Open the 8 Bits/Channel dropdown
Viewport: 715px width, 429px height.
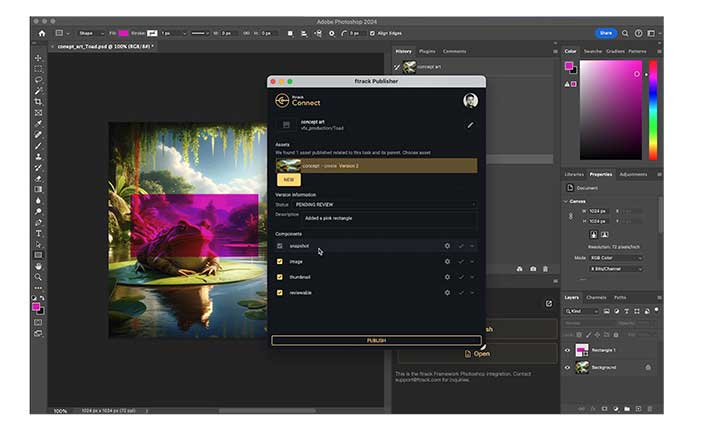[616, 269]
